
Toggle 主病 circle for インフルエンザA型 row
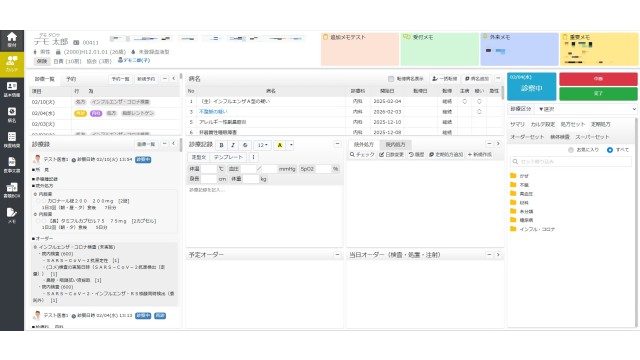[x=464, y=101]
